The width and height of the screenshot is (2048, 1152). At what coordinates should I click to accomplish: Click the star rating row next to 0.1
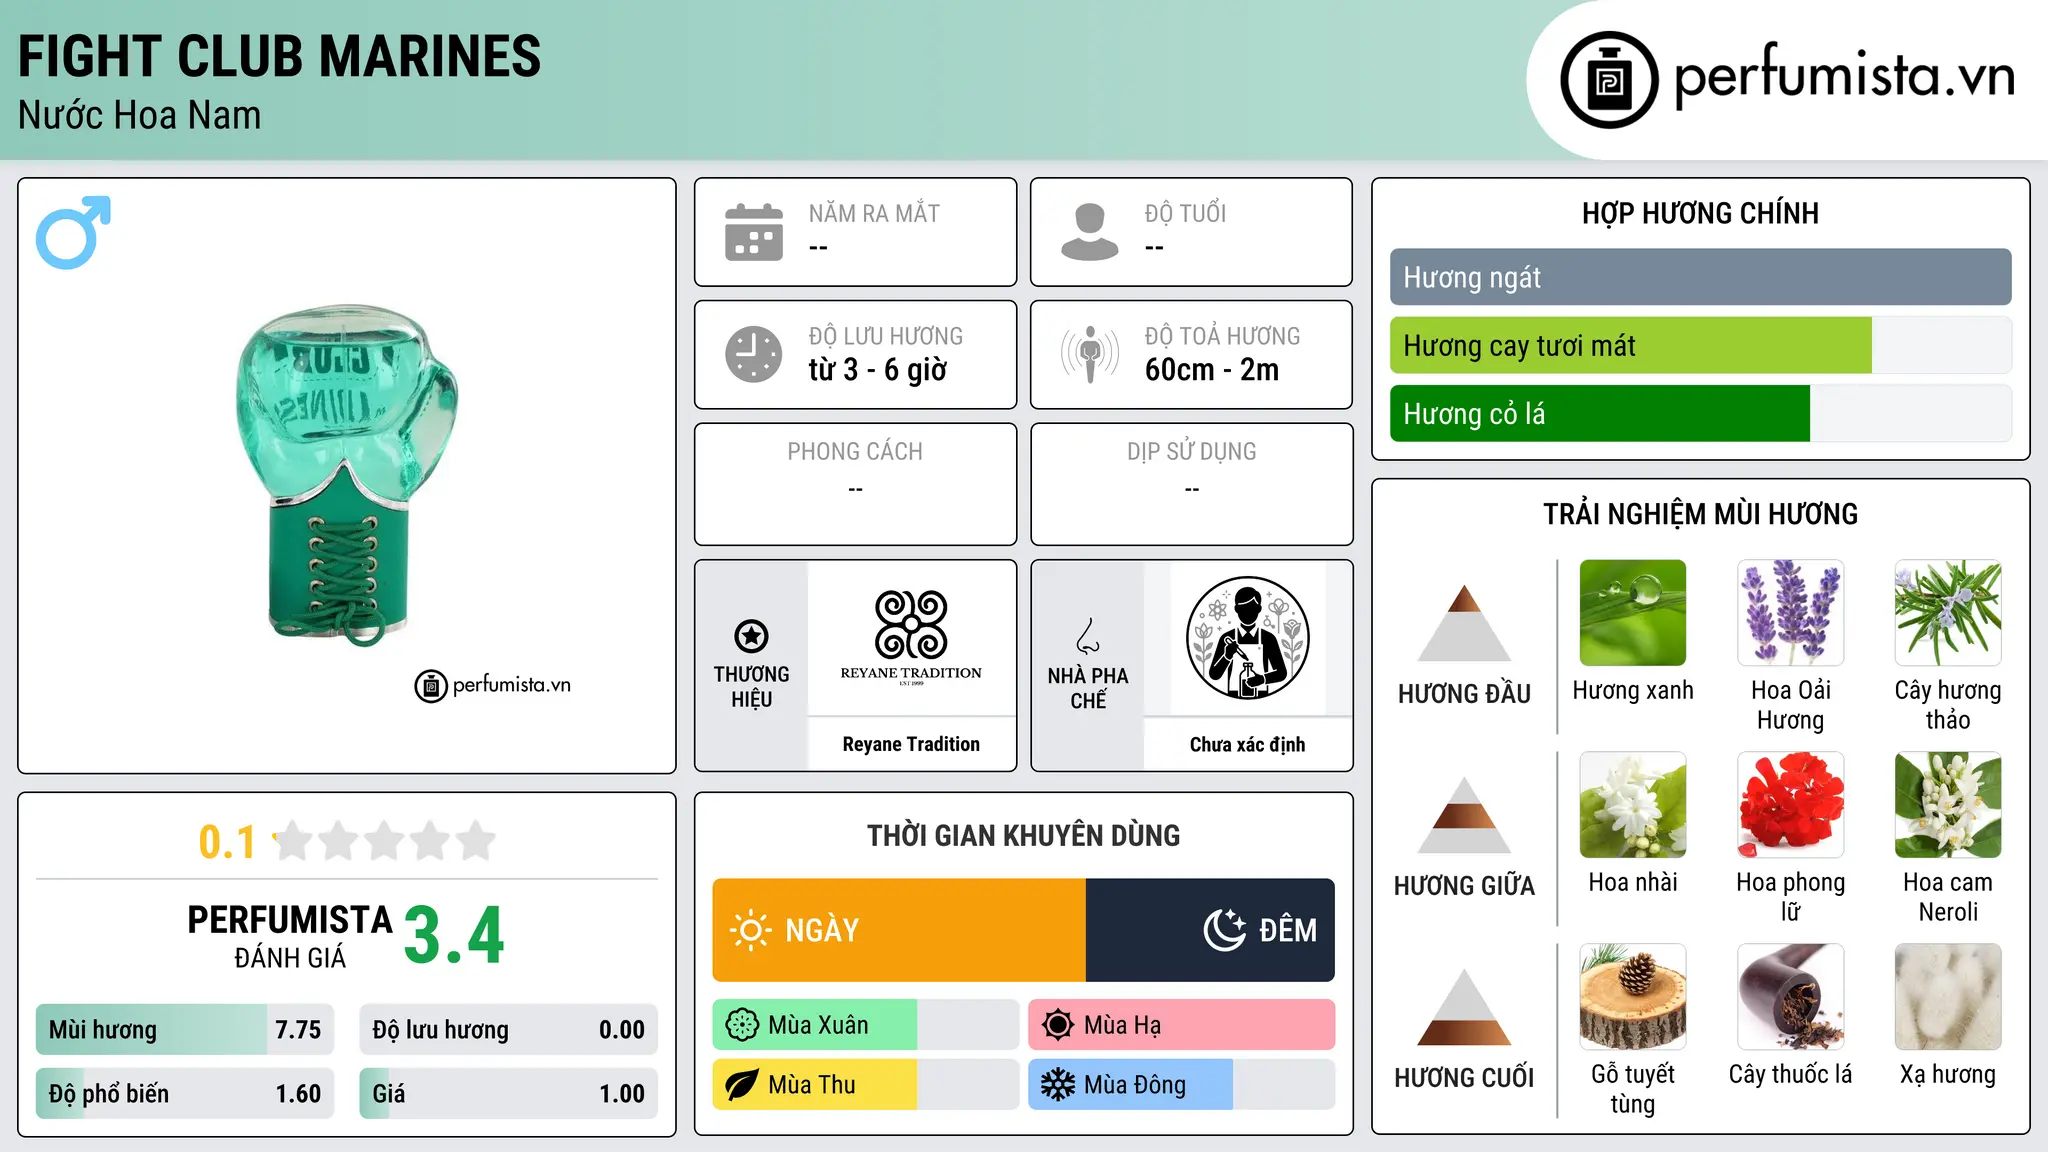(x=385, y=841)
